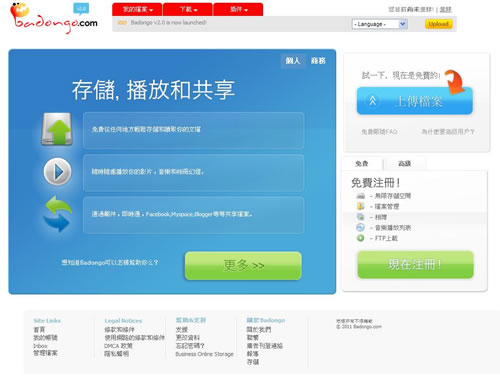Click the Badongo v2.0 is now launched link
The image size is (500, 380).
pyautogui.click(x=168, y=22)
